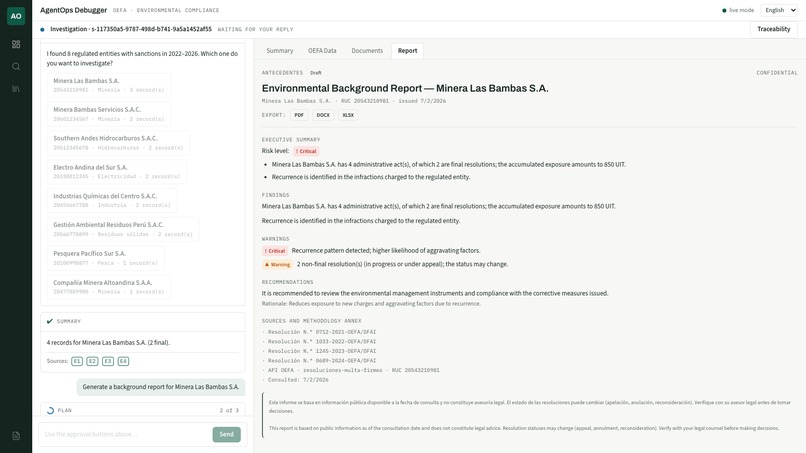Export the report as XLSX
This screenshot has width=806, height=453.
[x=348, y=115]
